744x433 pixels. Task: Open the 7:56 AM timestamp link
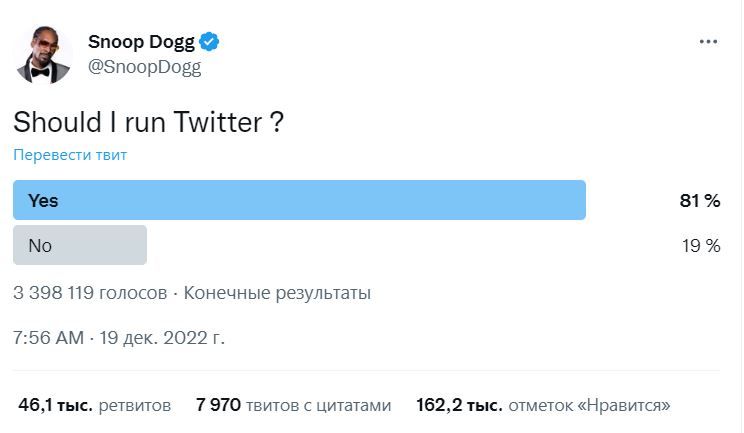point(48,338)
